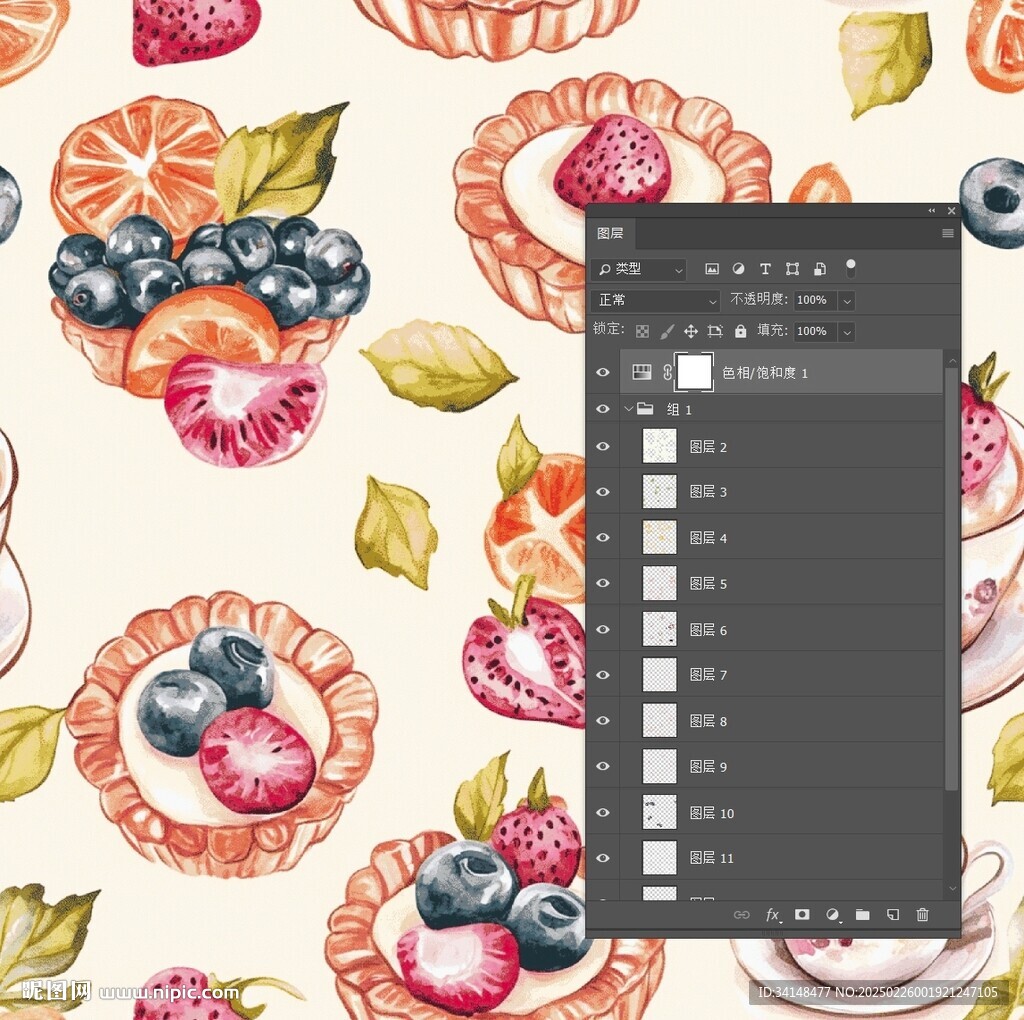Image resolution: width=1024 pixels, height=1020 pixels.
Task: Hide 图层 9 eye icon
Action: (602, 766)
